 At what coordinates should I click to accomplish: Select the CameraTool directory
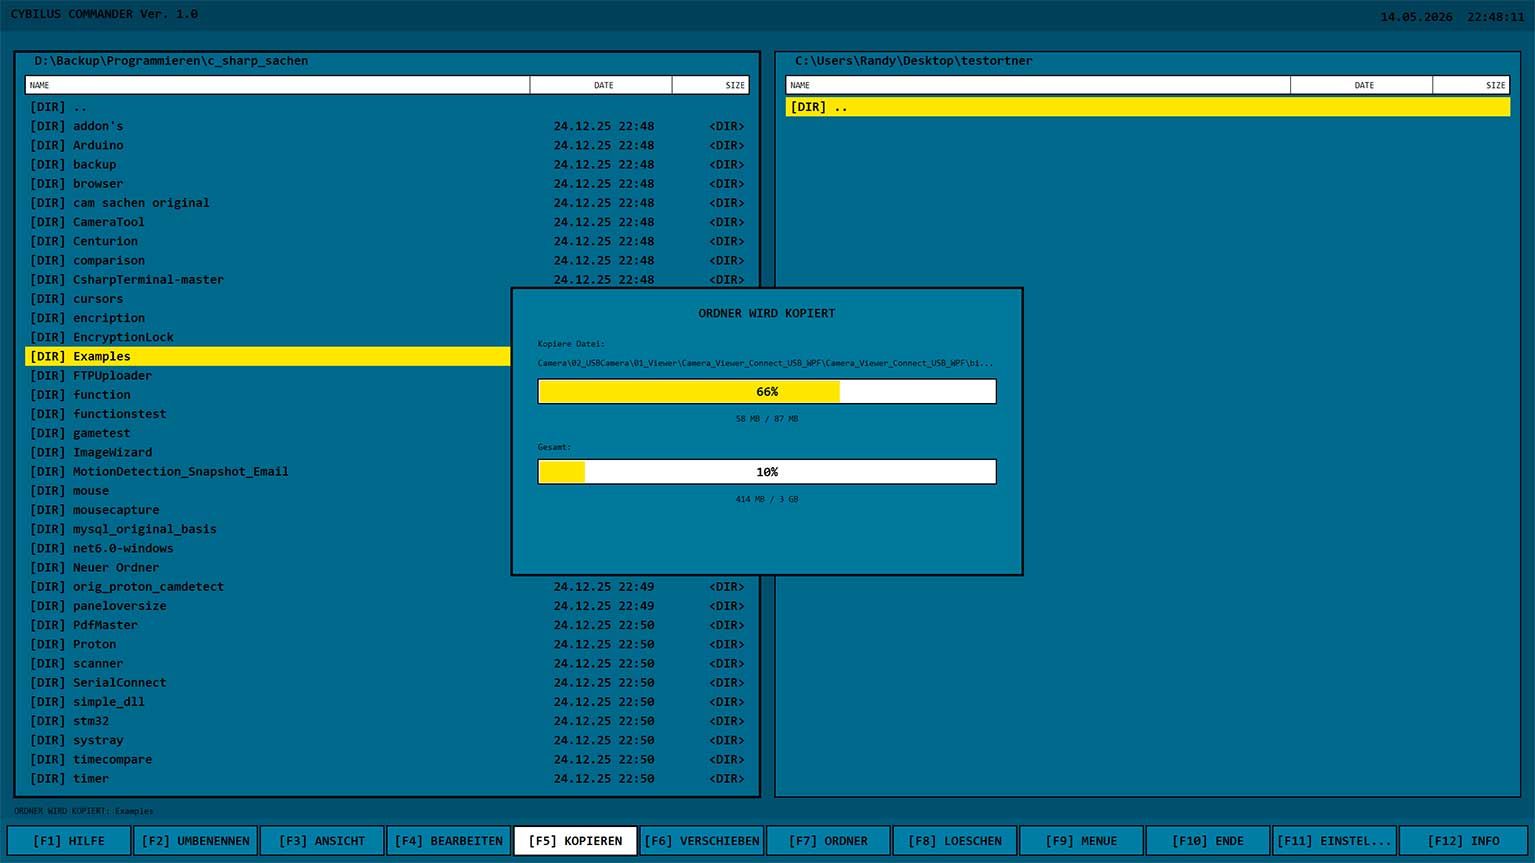click(x=387, y=222)
